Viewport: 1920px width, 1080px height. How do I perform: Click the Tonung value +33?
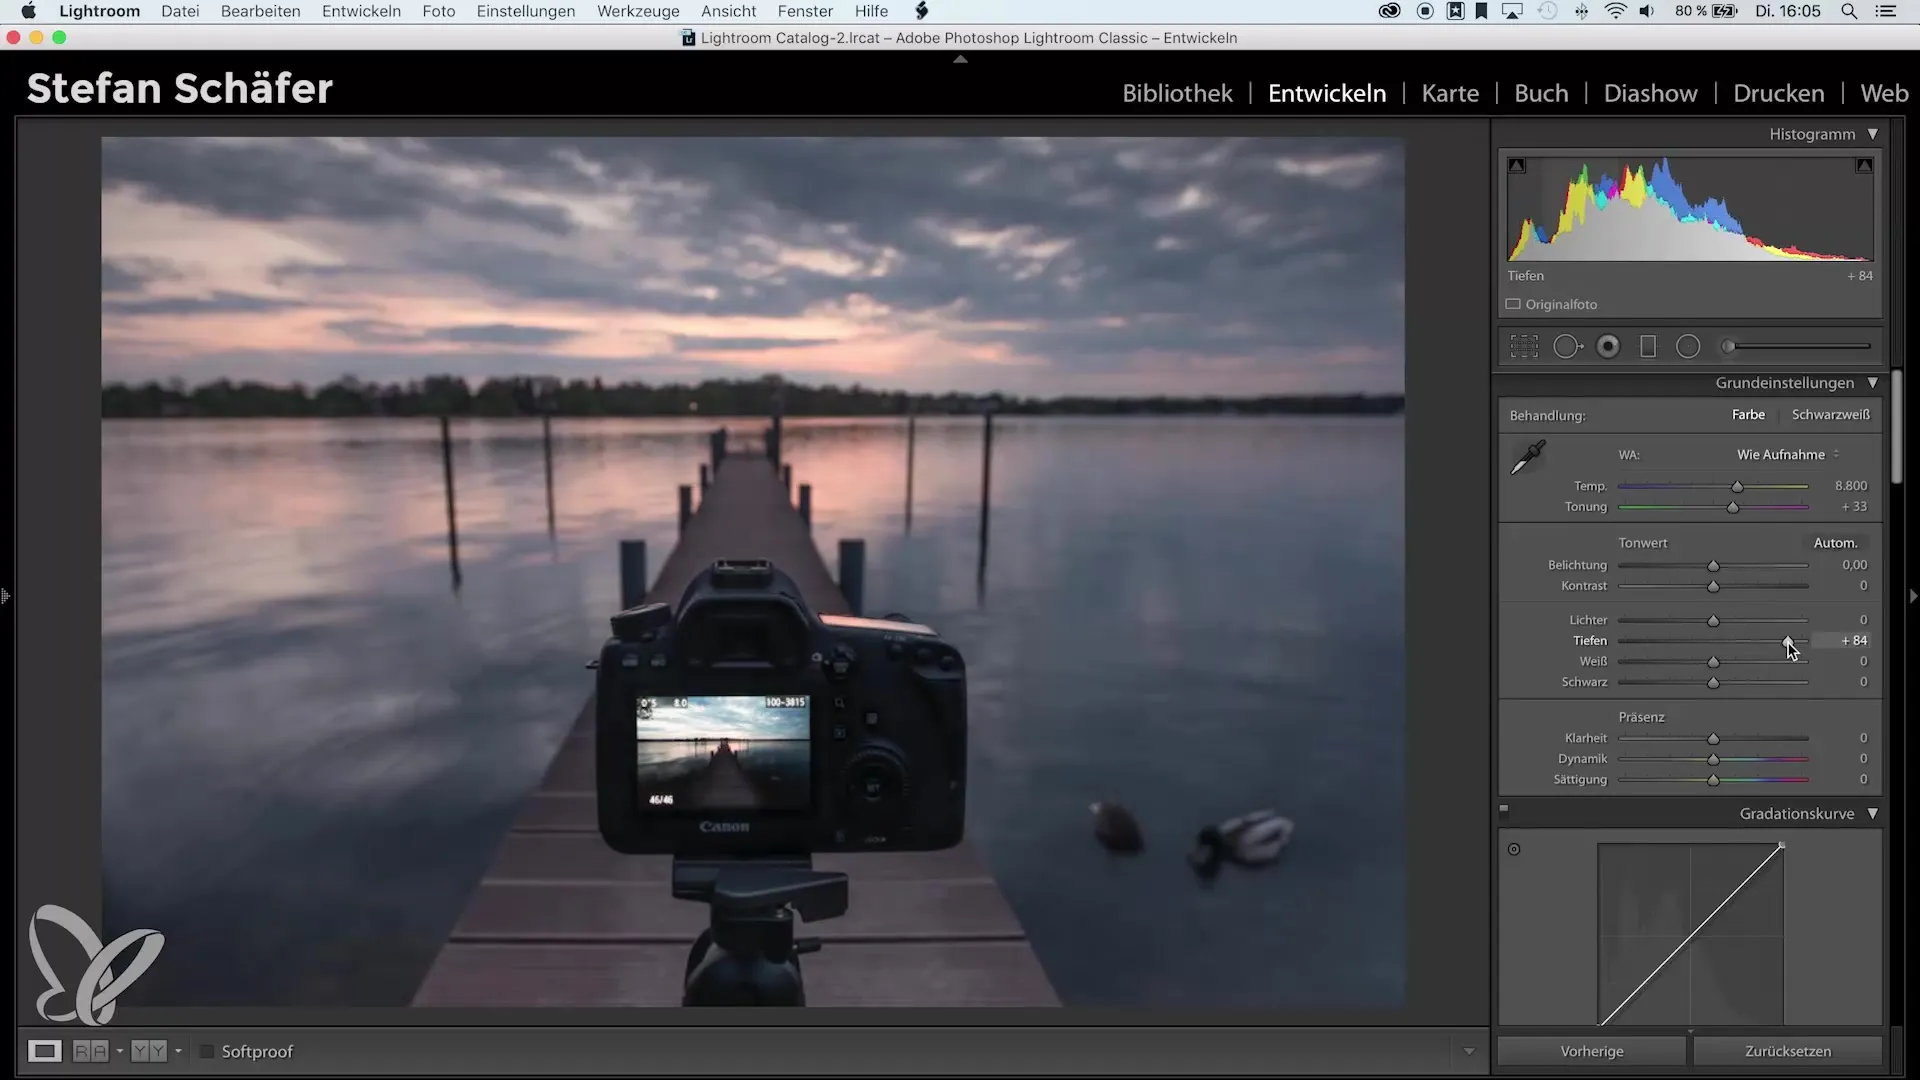(1854, 506)
